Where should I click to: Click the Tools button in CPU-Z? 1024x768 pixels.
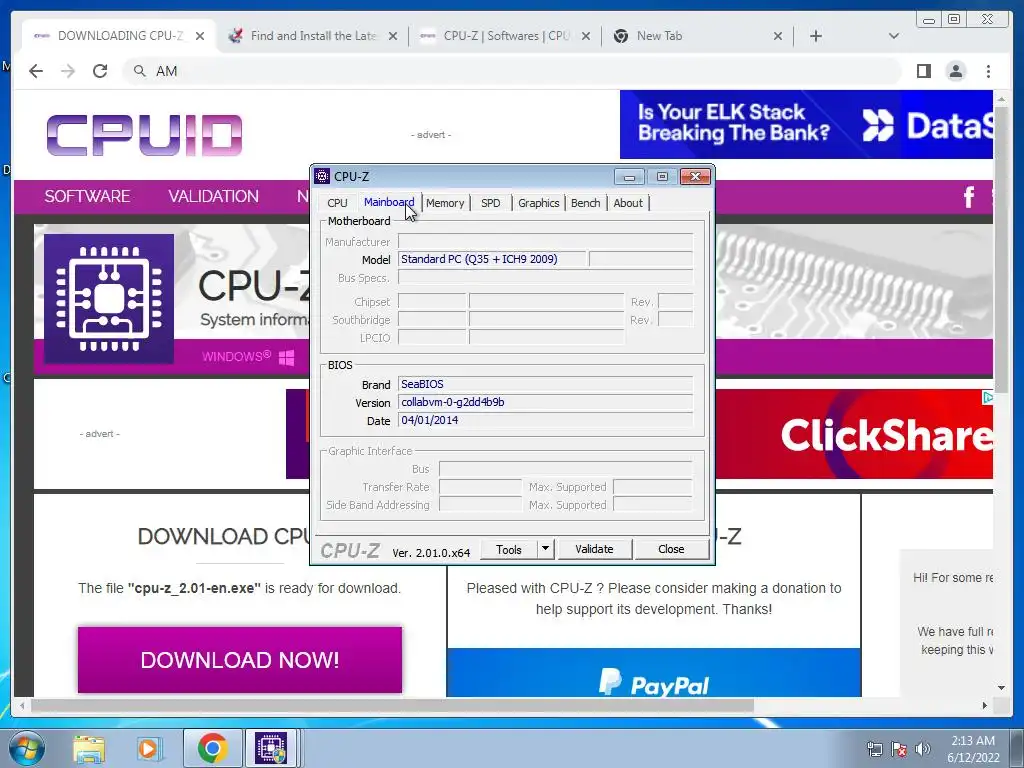click(x=509, y=549)
